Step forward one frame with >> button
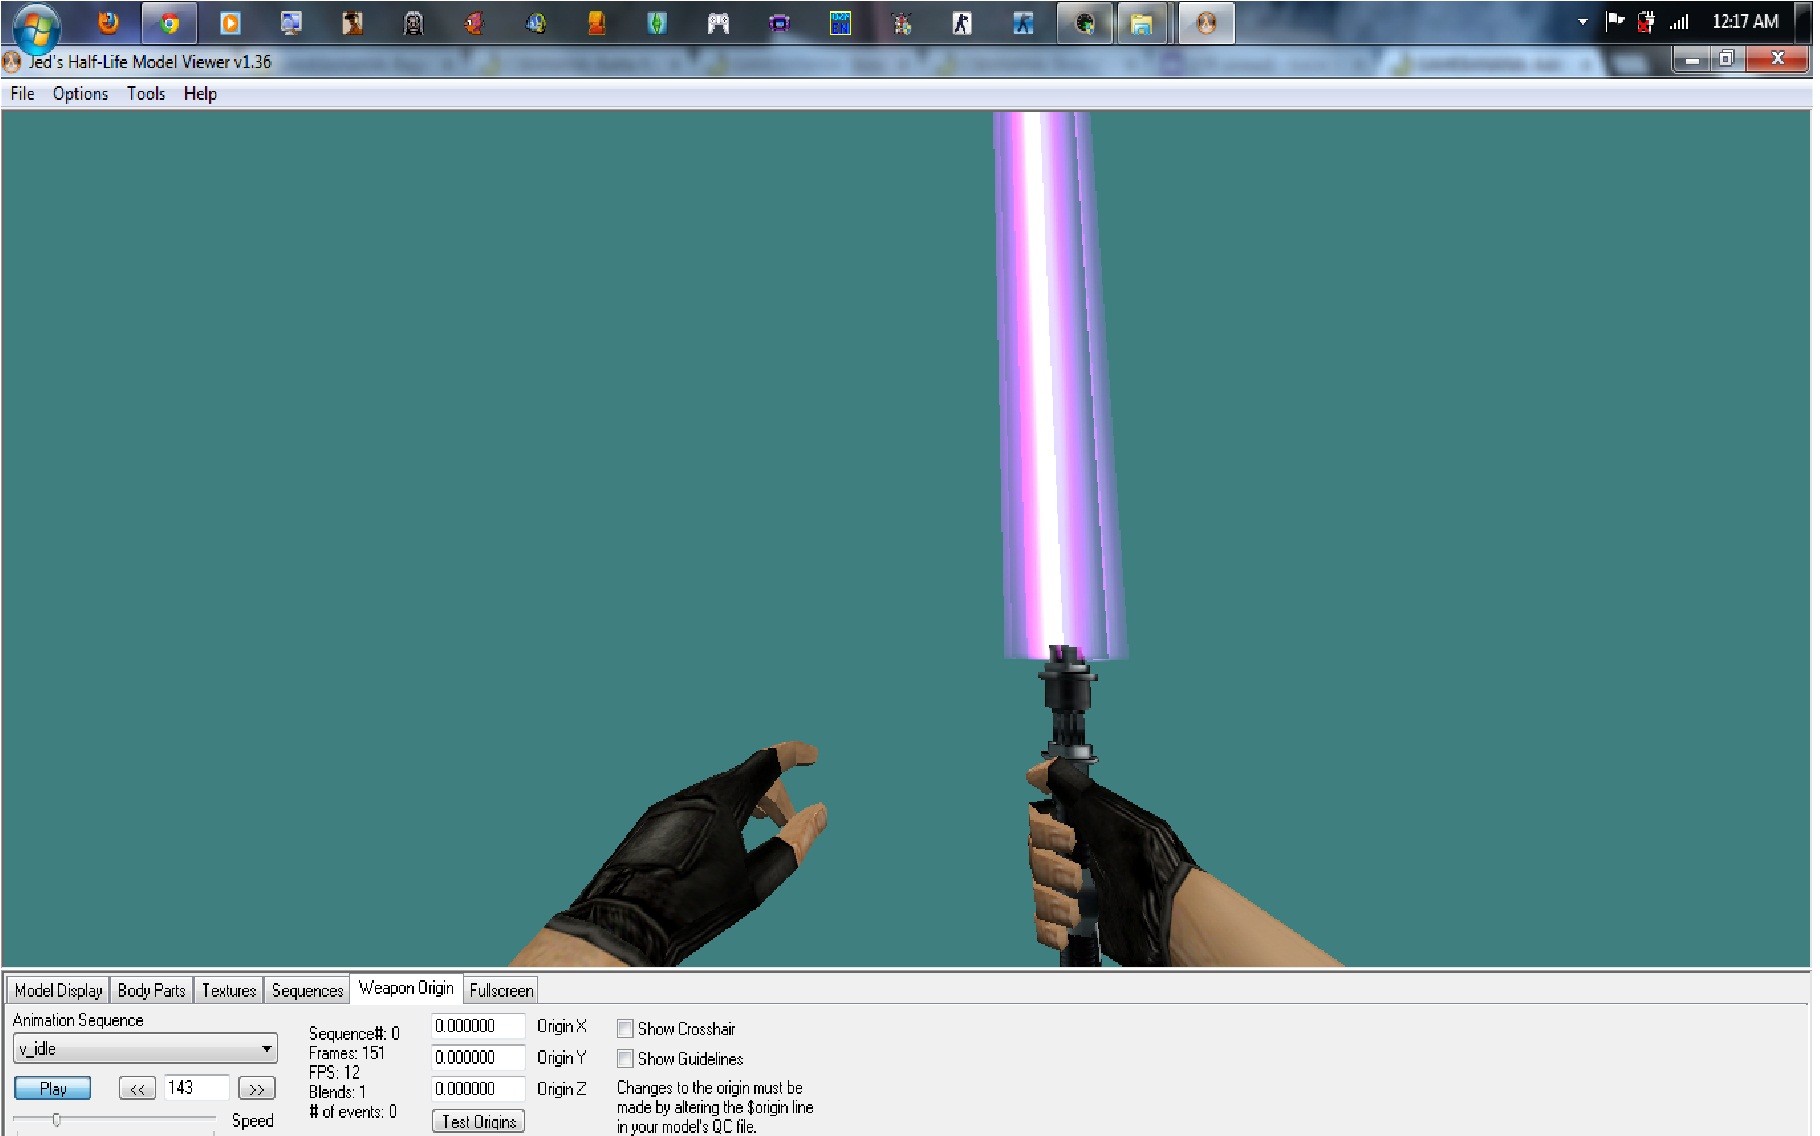The height and width of the screenshot is (1136, 1820). click(x=257, y=1088)
